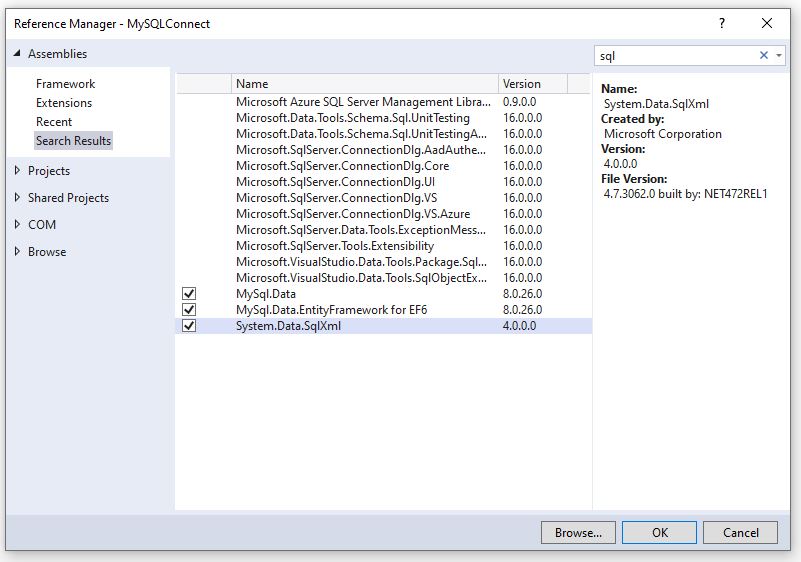Select Microsoft.Data.Tools.Schema.Sql.UnitTestingA... row
Image resolution: width=801 pixels, height=562 pixels.
[383, 134]
